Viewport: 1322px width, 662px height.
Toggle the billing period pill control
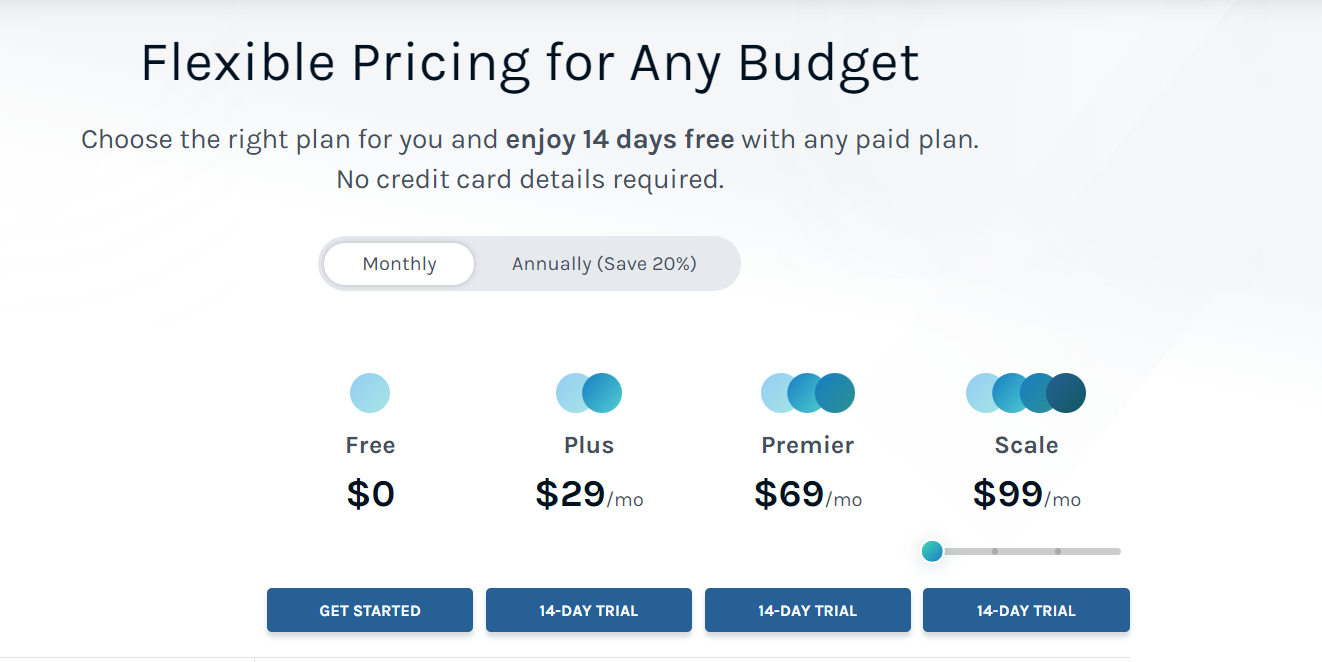pos(530,263)
